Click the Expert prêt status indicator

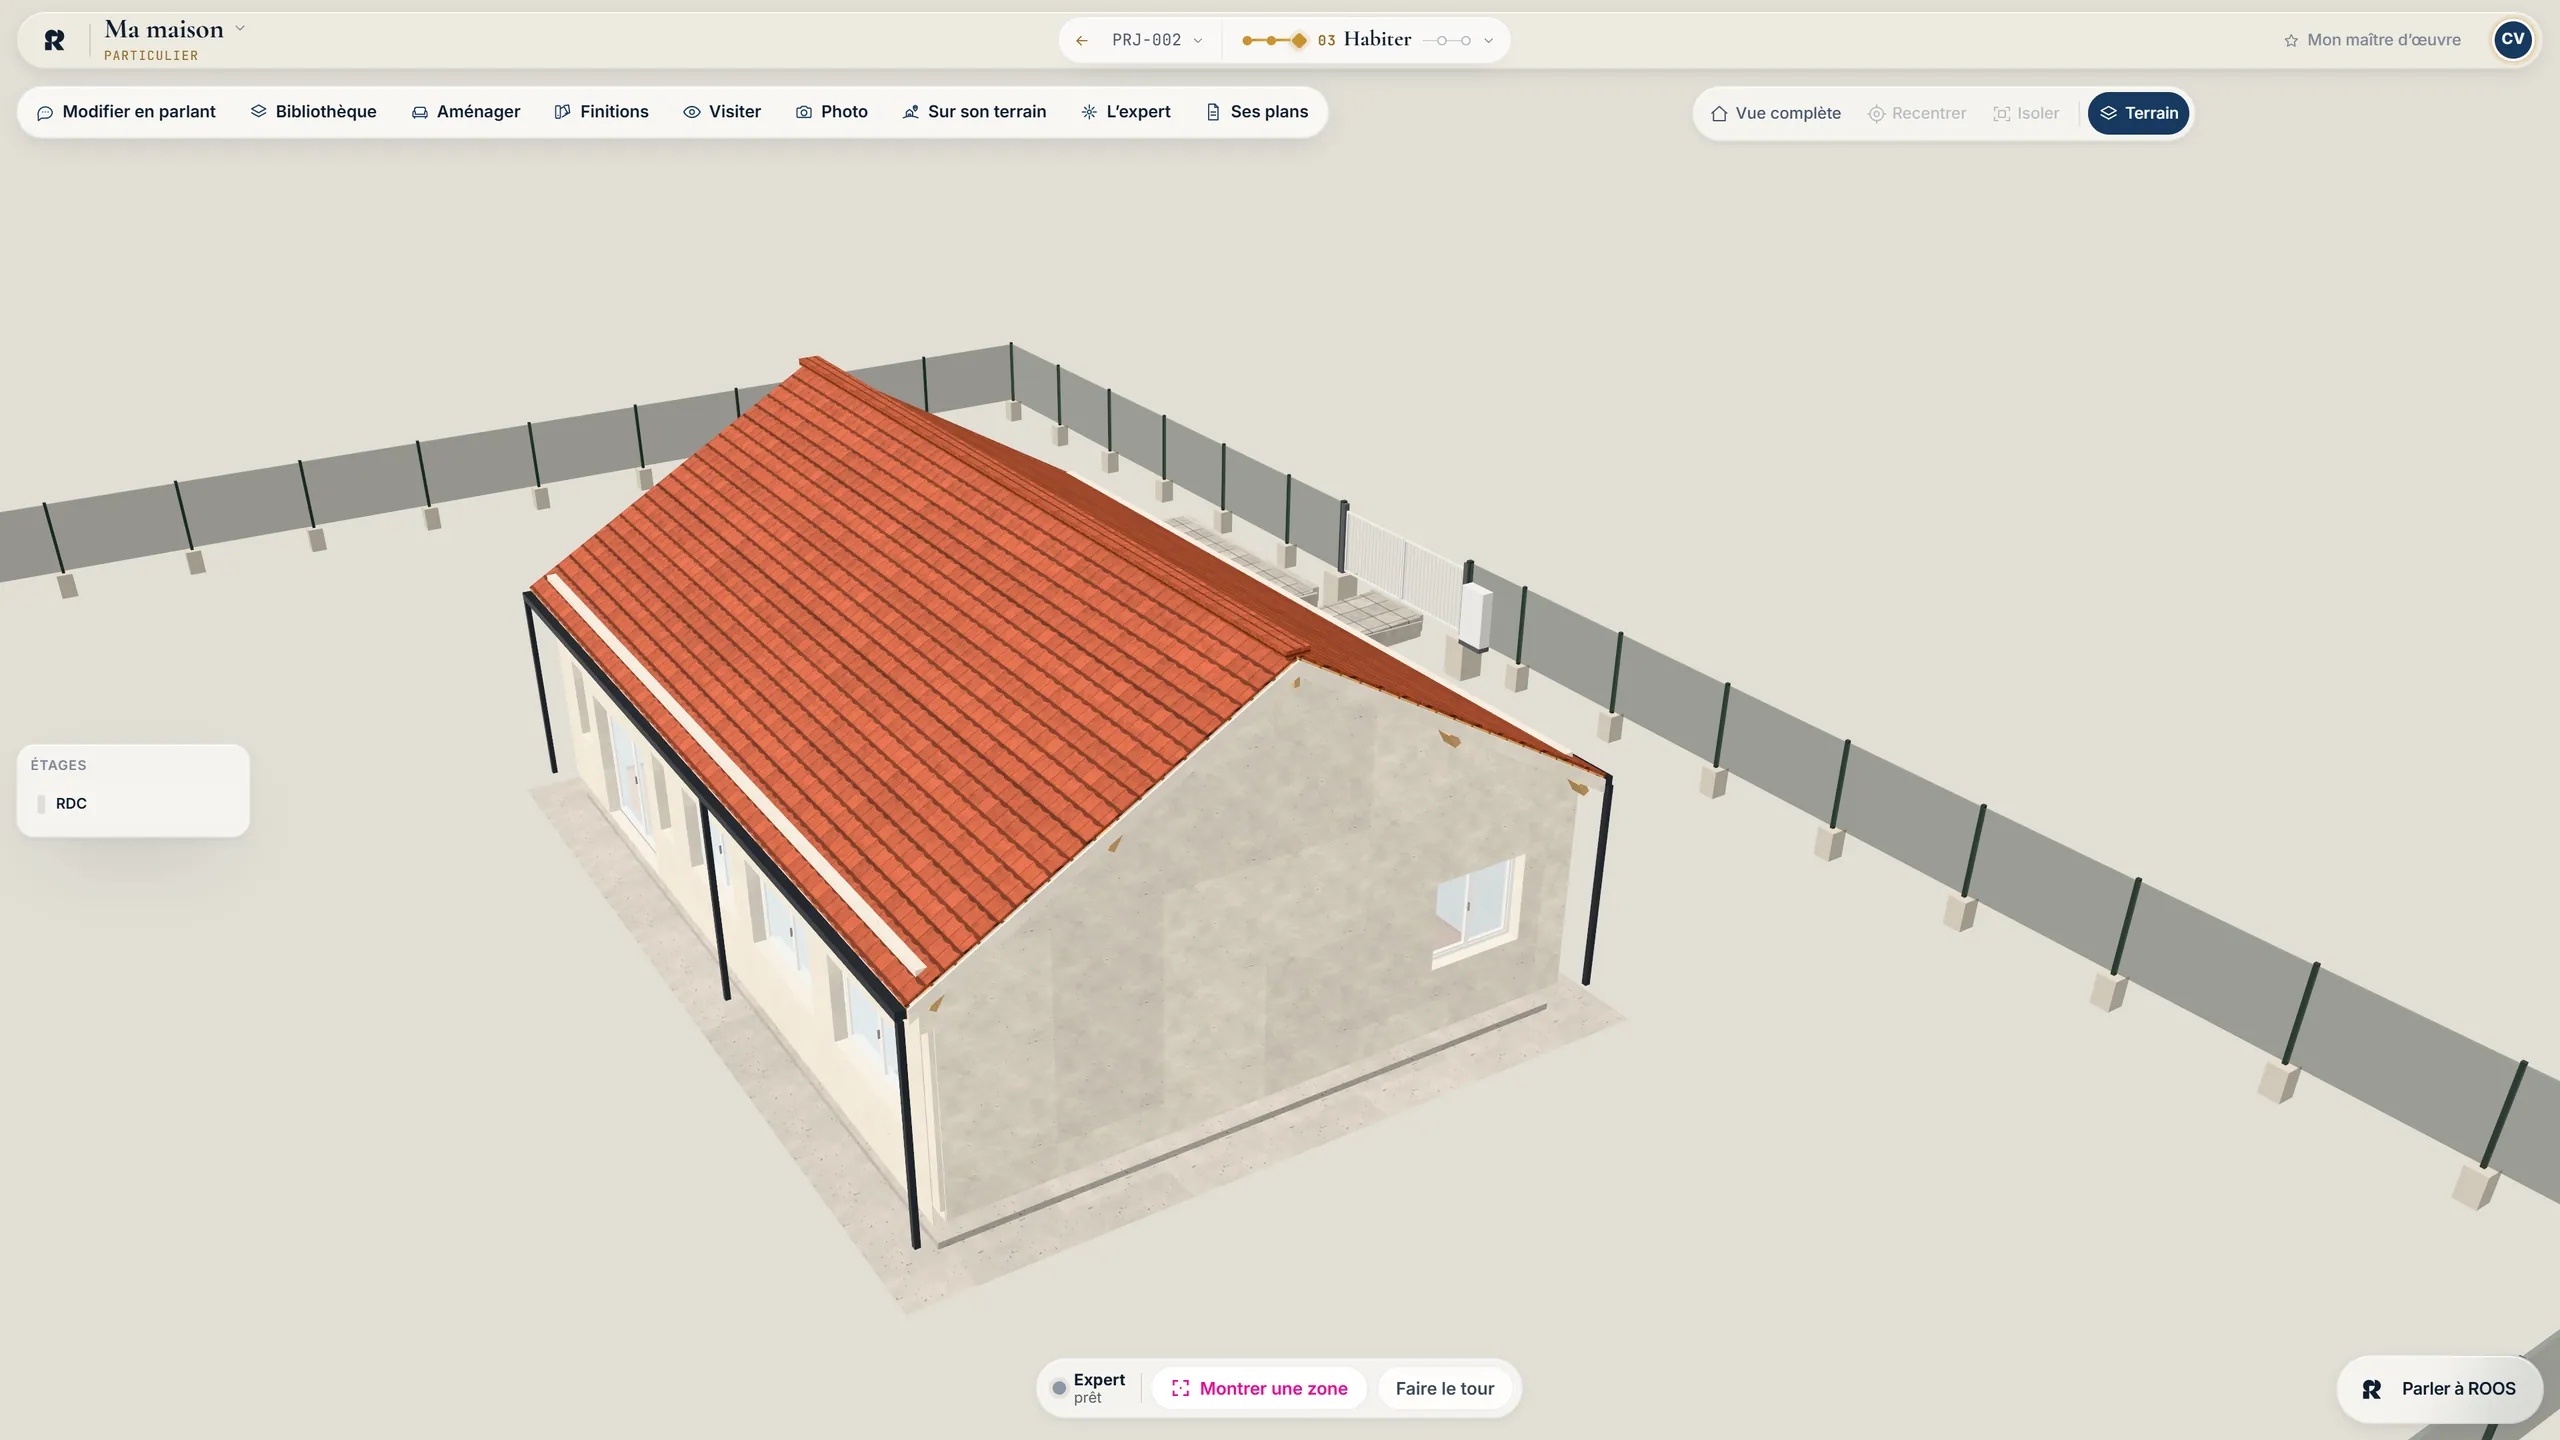click(1088, 1388)
